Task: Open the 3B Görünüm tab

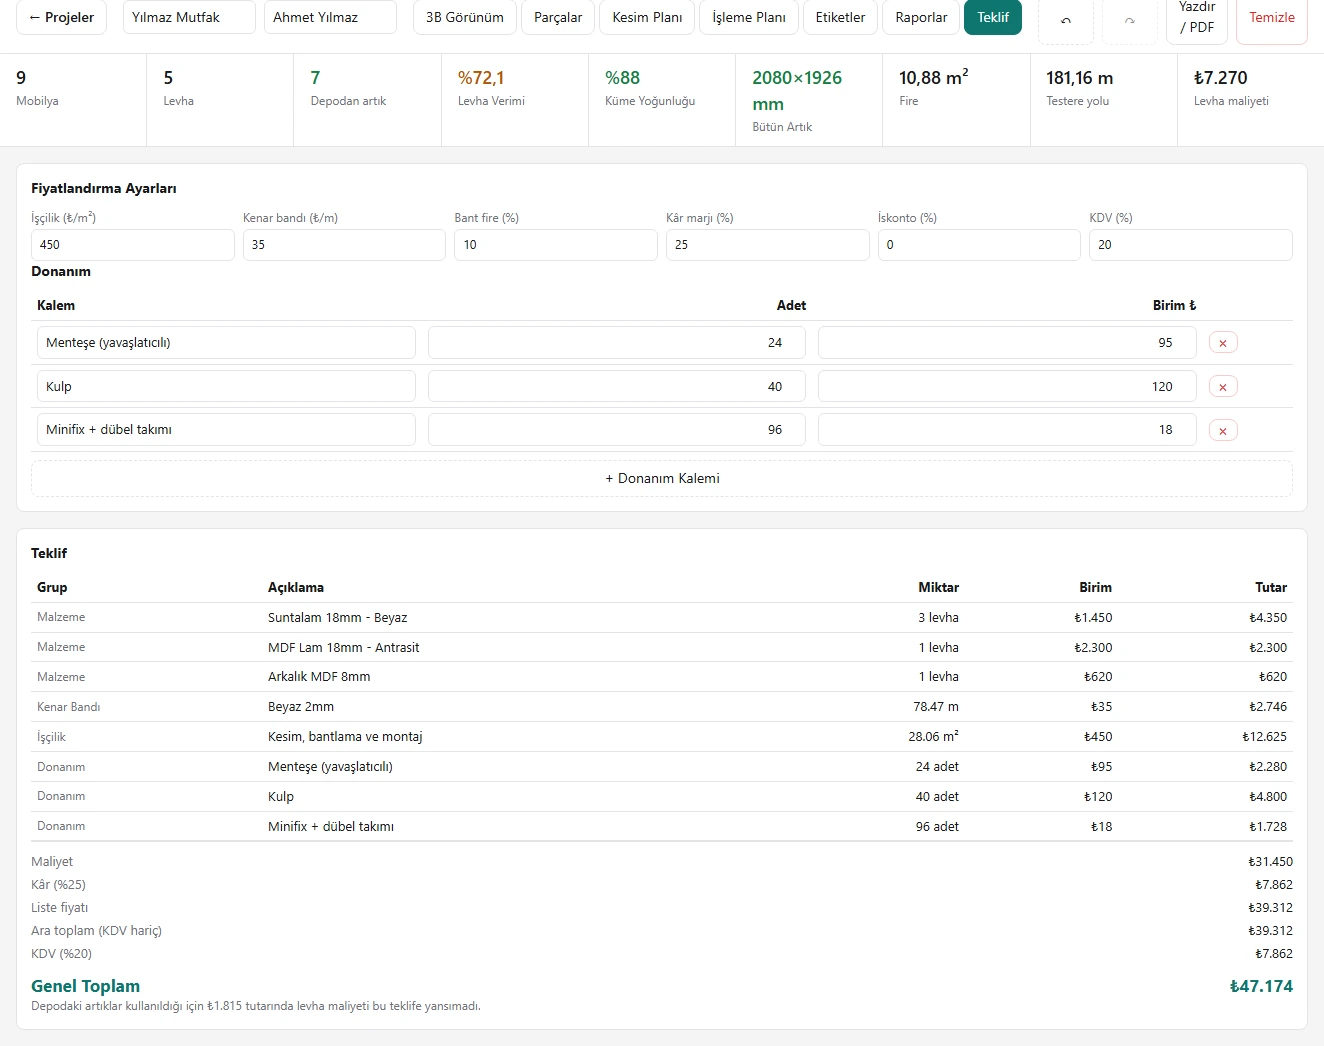Action: [x=465, y=17]
